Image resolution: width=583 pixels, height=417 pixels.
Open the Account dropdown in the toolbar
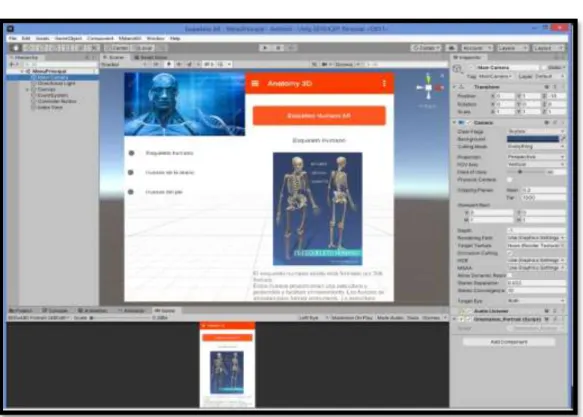click(x=477, y=48)
